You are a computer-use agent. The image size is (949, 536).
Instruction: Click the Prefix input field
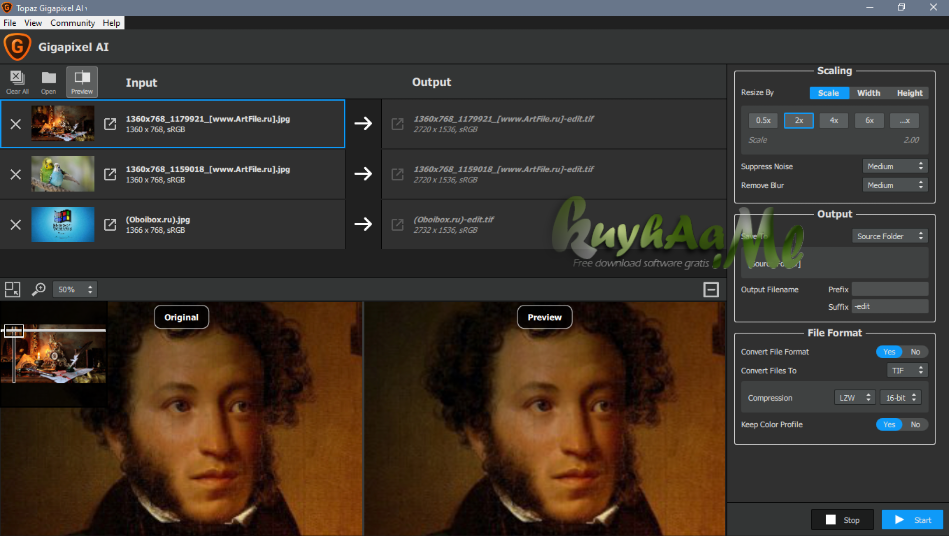pyautogui.click(x=890, y=289)
